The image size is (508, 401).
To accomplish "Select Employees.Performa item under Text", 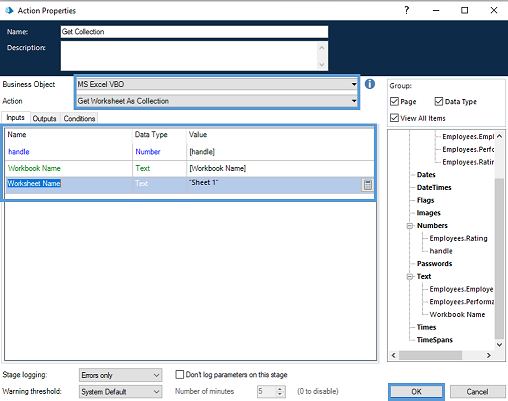I will coord(461,302).
